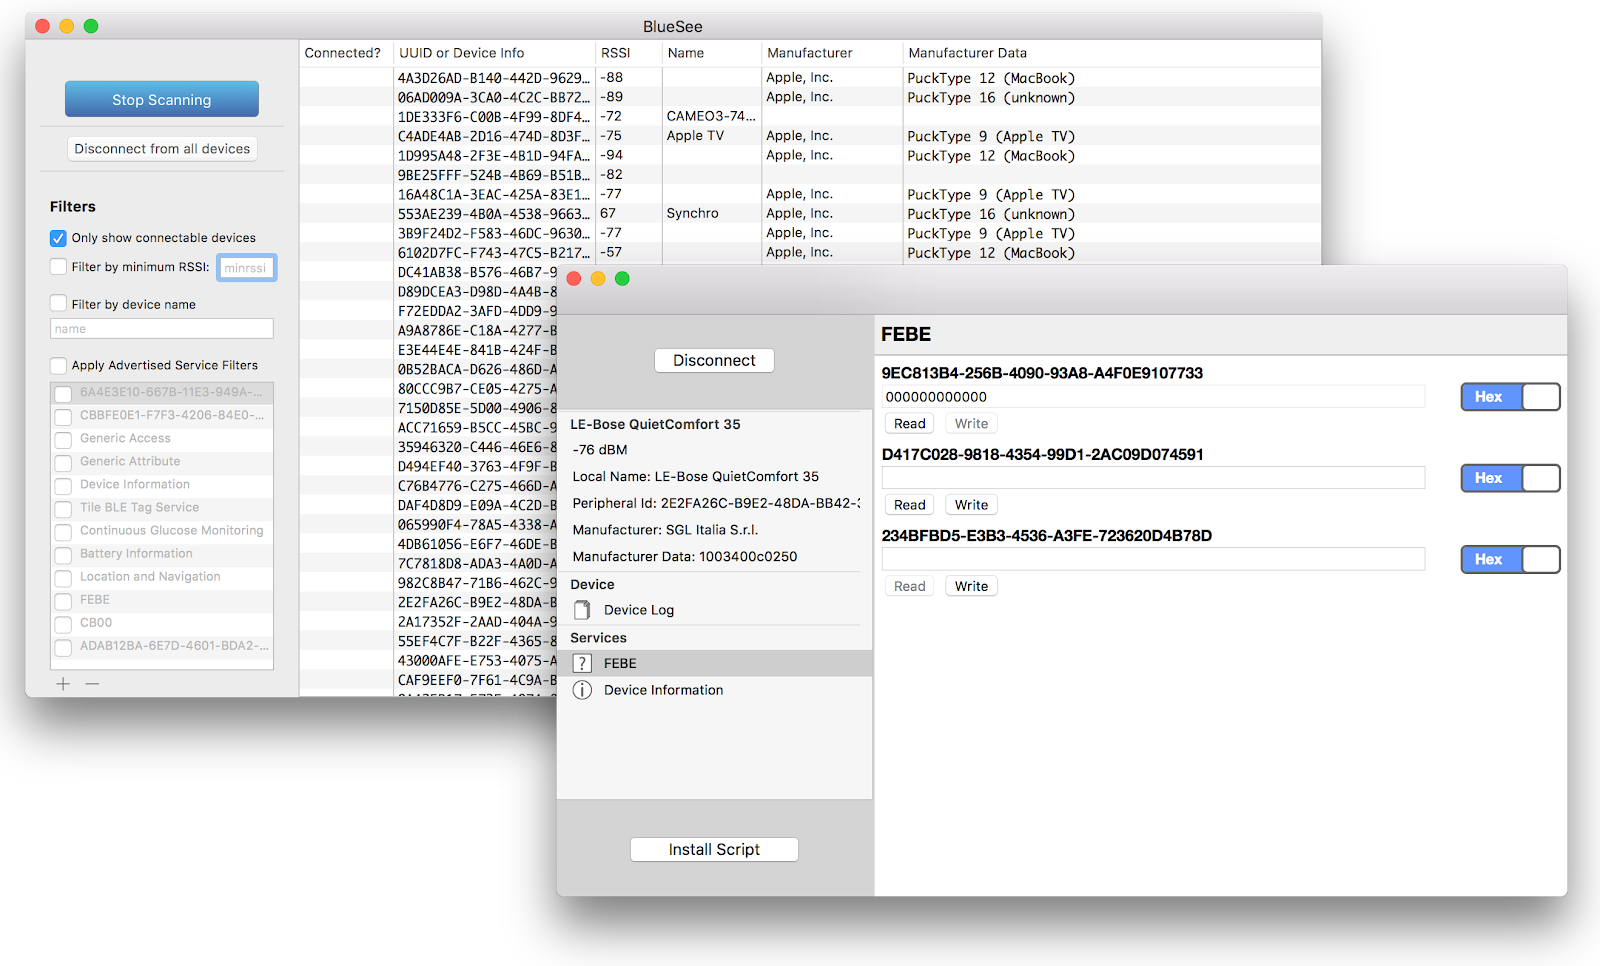Write to the D417C028 characteristic
1600x966 pixels.
[971, 505]
